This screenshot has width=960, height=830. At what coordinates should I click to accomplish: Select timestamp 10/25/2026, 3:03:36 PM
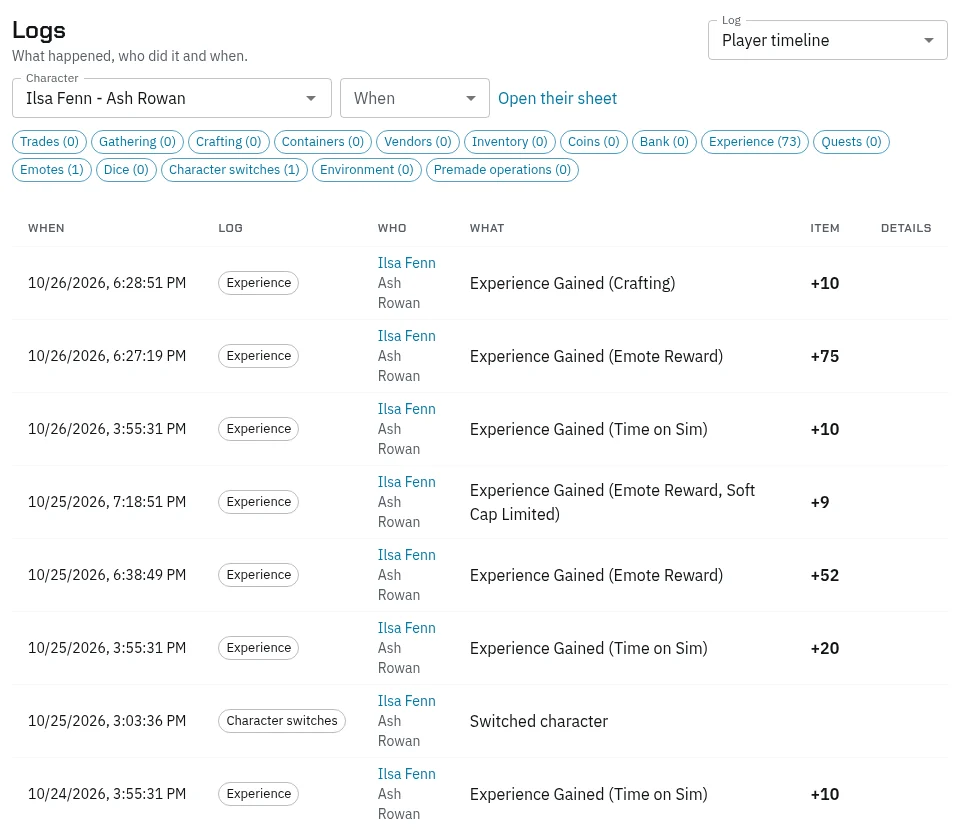pos(107,721)
